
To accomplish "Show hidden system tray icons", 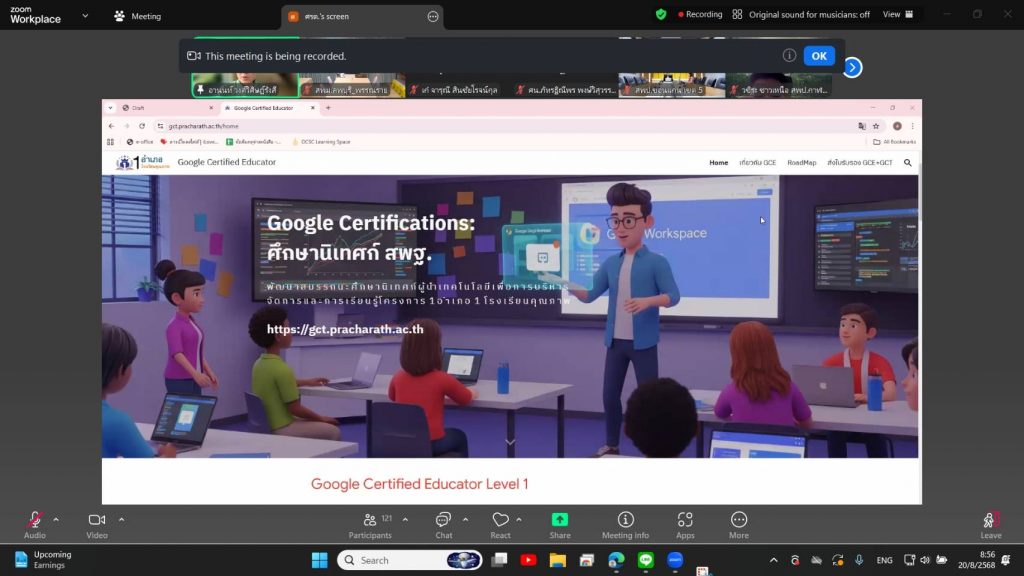I will coord(774,560).
